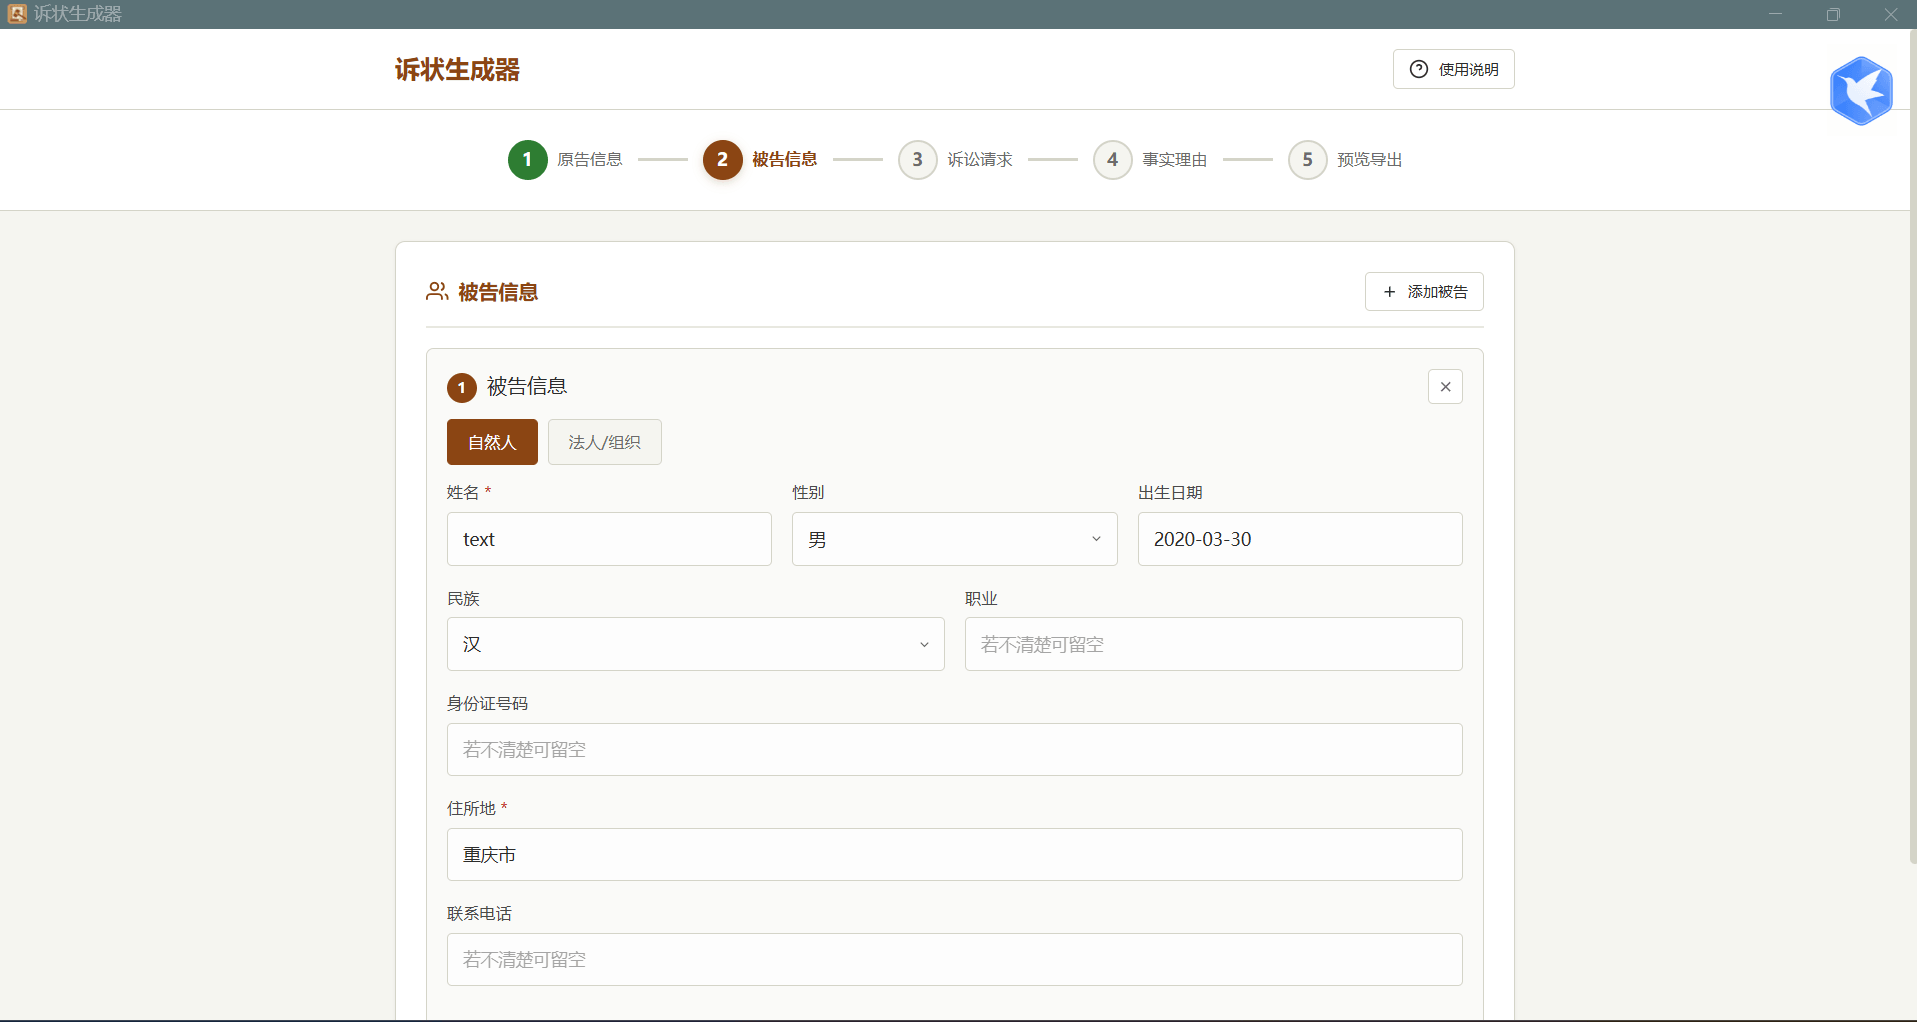The height and width of the screenshot is (1022, 1917).
Task: Click step 2 被告信息 circle
Action: [x=722, y=160]
